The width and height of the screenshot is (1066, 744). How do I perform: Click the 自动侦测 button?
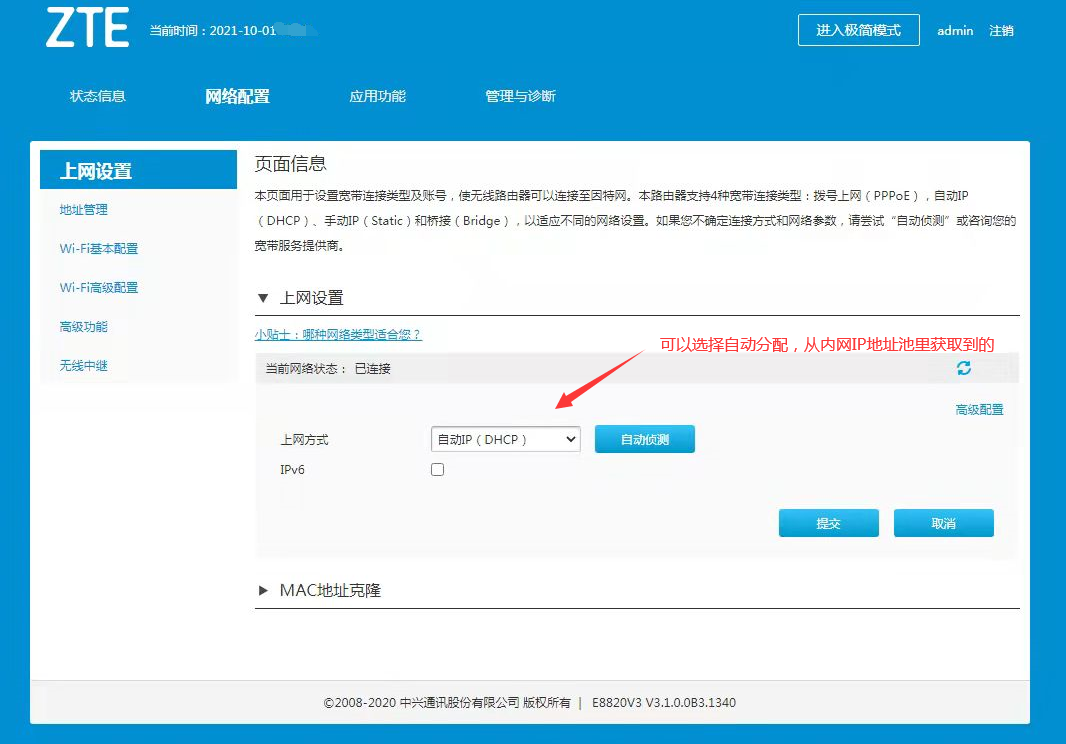(644, 439)
